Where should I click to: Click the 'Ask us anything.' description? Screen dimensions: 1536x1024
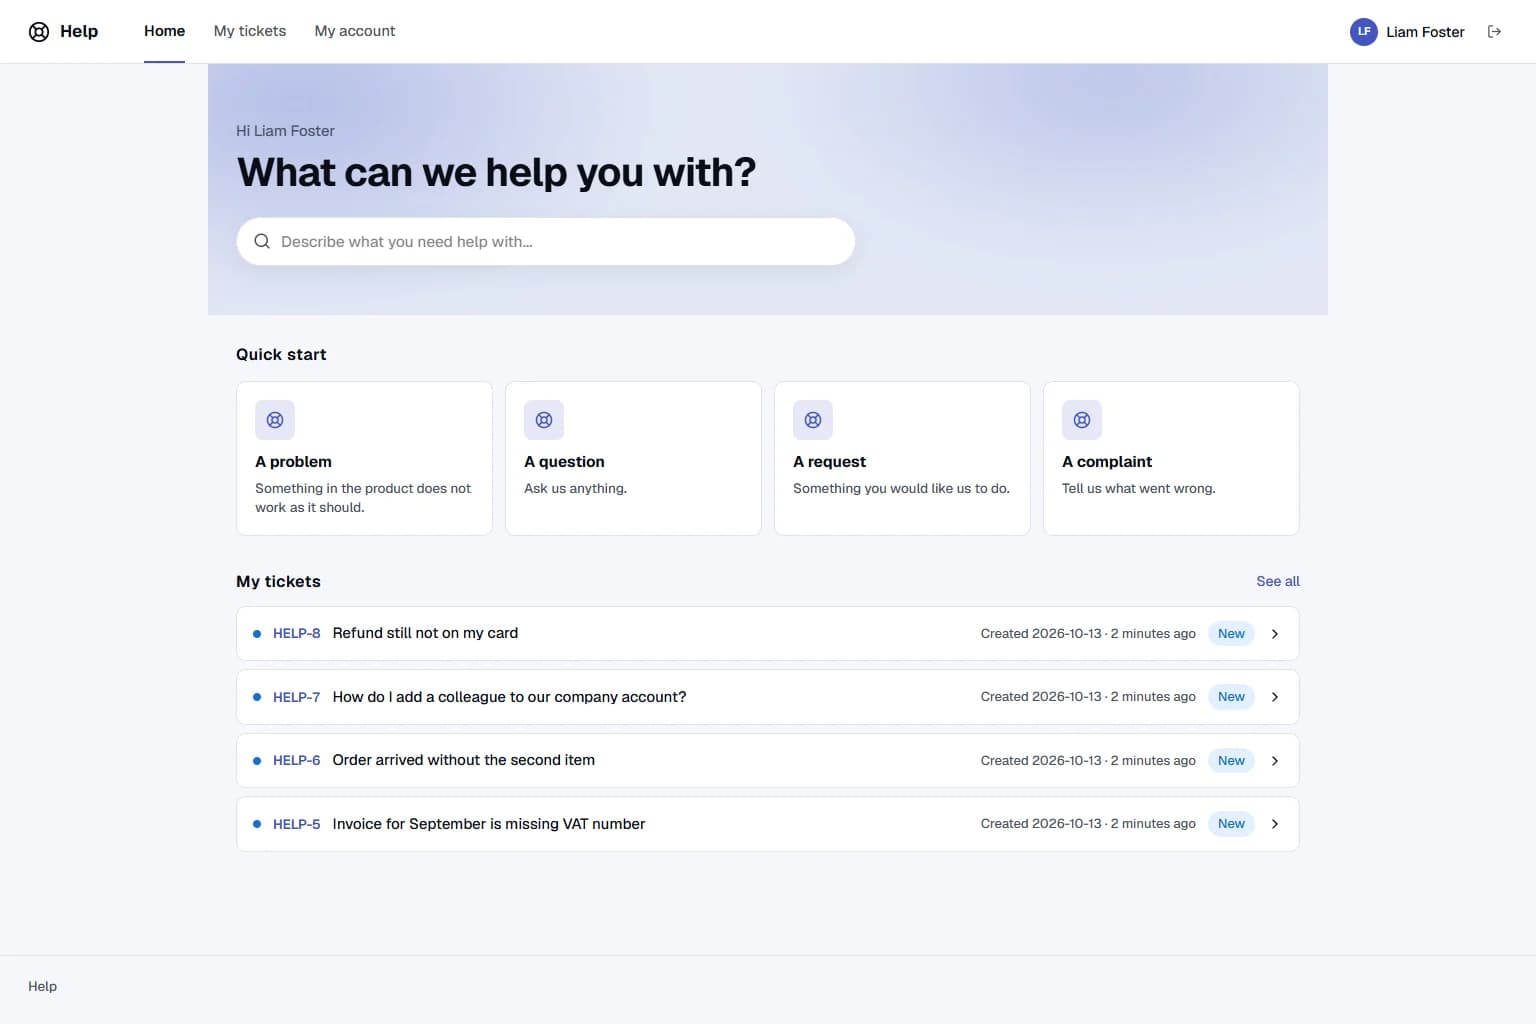coord(575,488)
